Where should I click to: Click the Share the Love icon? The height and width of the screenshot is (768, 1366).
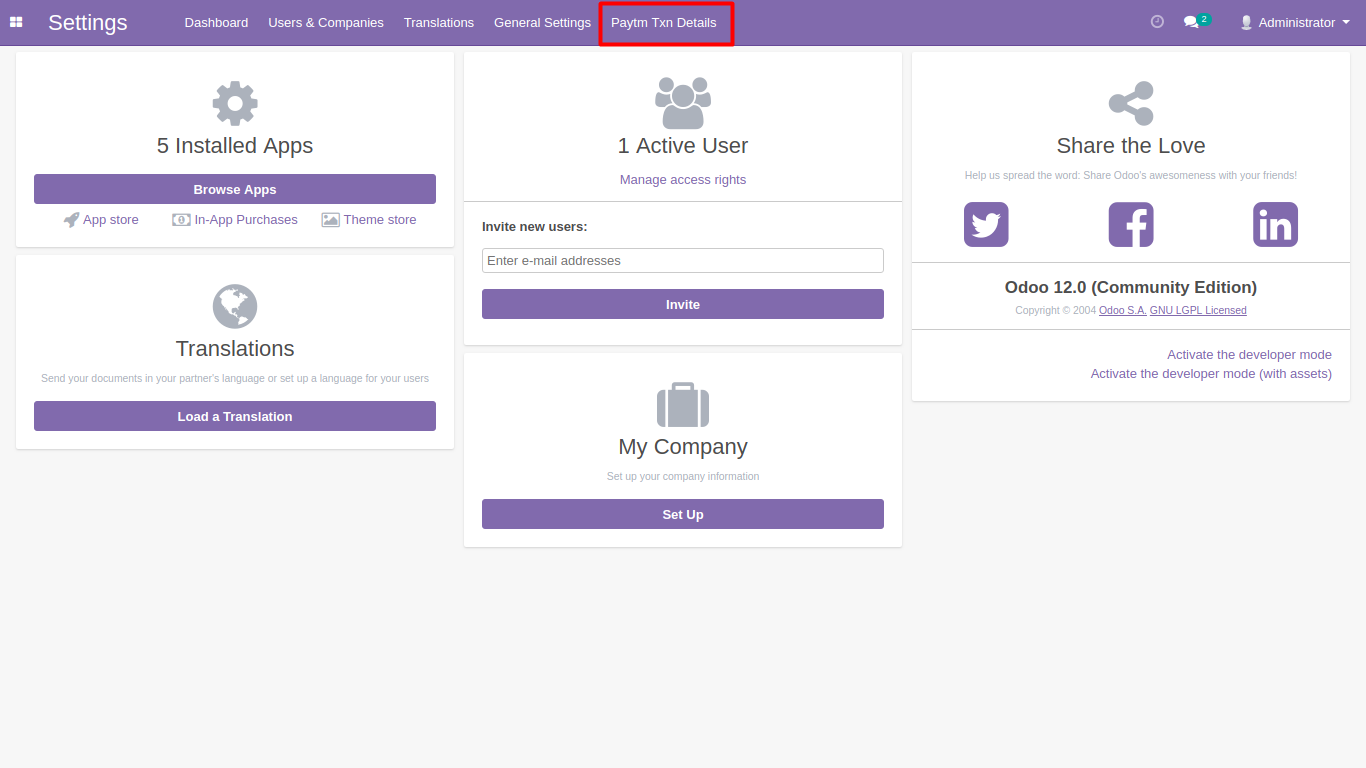pos(1130,102)
